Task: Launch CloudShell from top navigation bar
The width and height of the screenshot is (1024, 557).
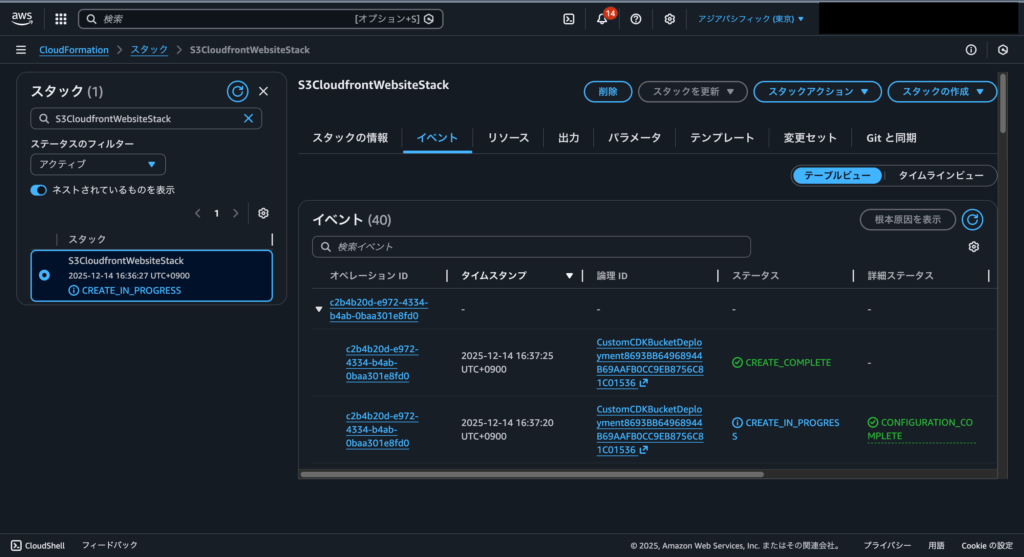Action: coord(568,18)
